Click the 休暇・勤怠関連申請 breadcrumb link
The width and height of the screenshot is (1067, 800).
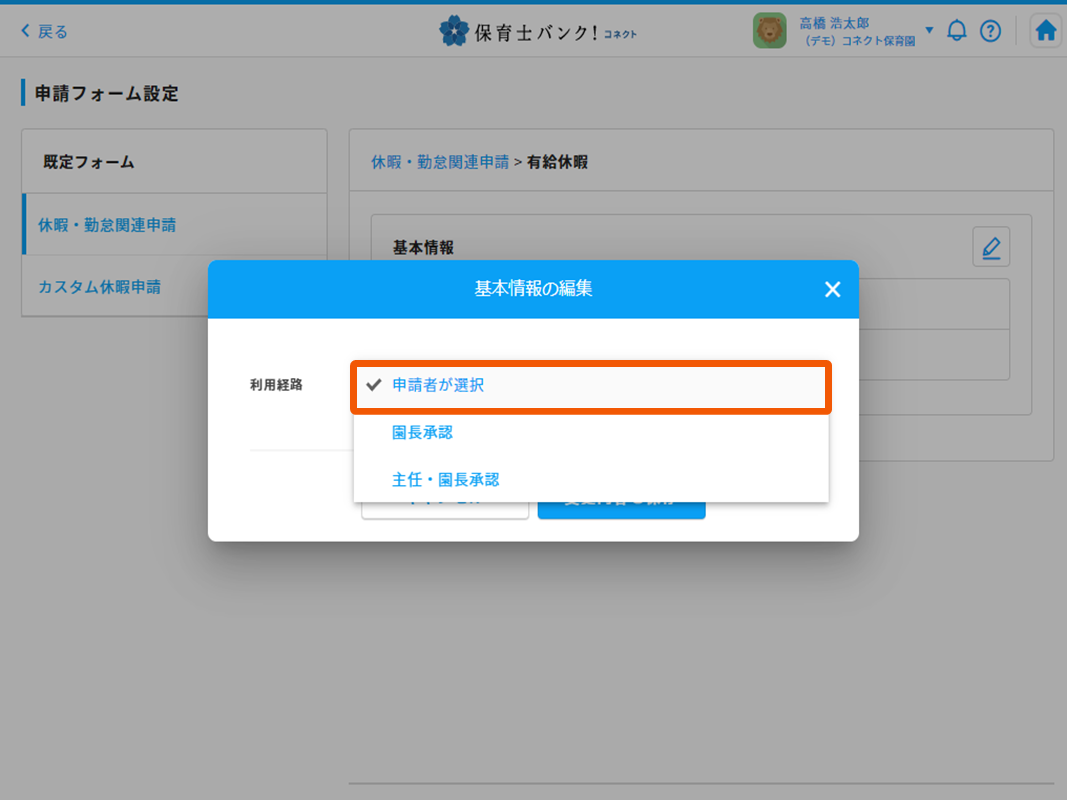pyautogui.click(x=440, y=162)
